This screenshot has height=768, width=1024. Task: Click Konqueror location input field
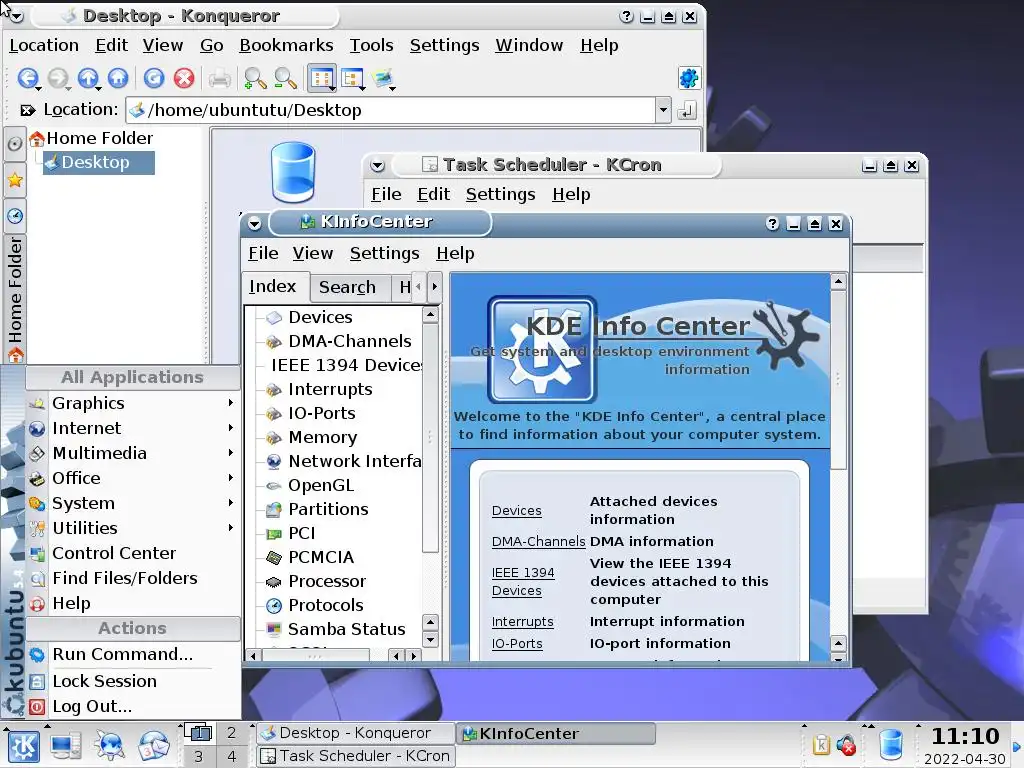pos(392,110)
